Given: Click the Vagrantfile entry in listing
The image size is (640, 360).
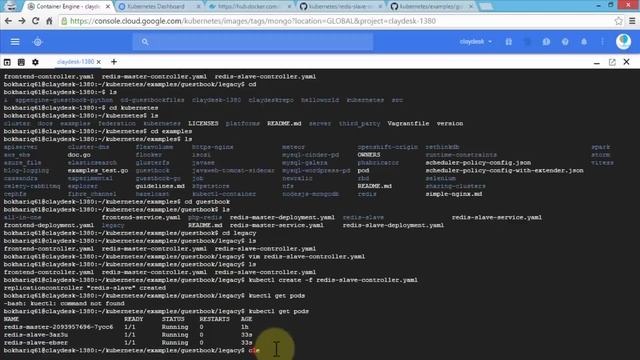Looking at the screenshot, I should tap(408, 123).
